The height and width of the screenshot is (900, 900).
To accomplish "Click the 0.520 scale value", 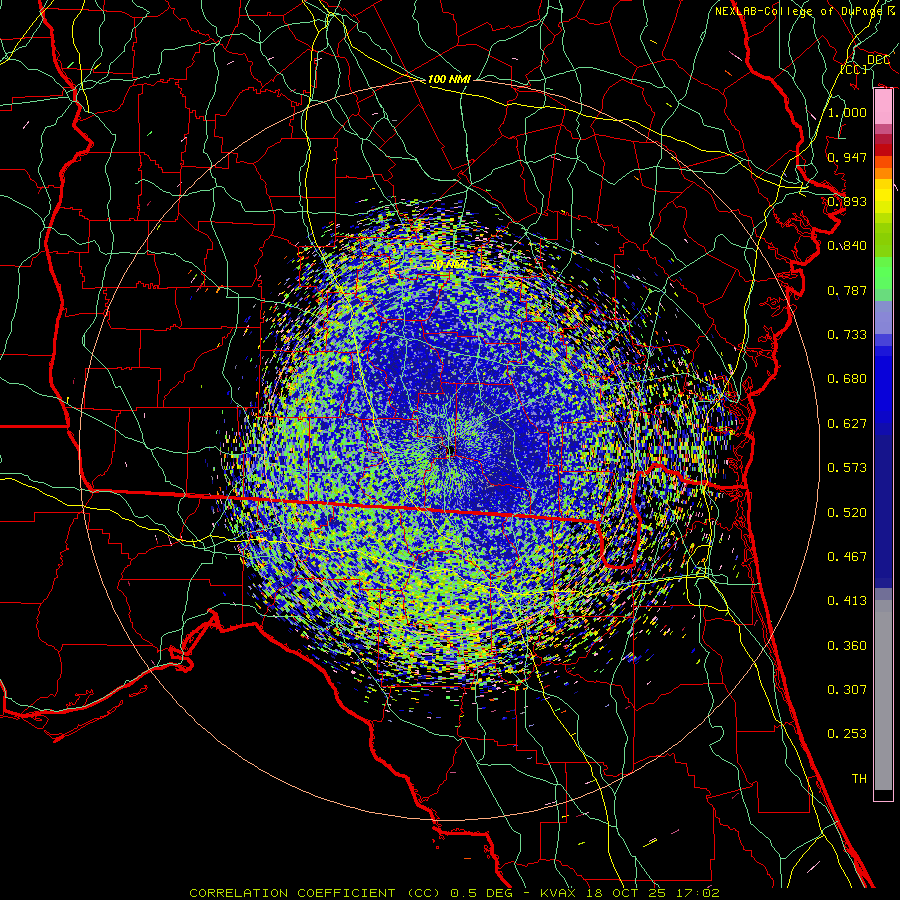I will pos(847,512).
